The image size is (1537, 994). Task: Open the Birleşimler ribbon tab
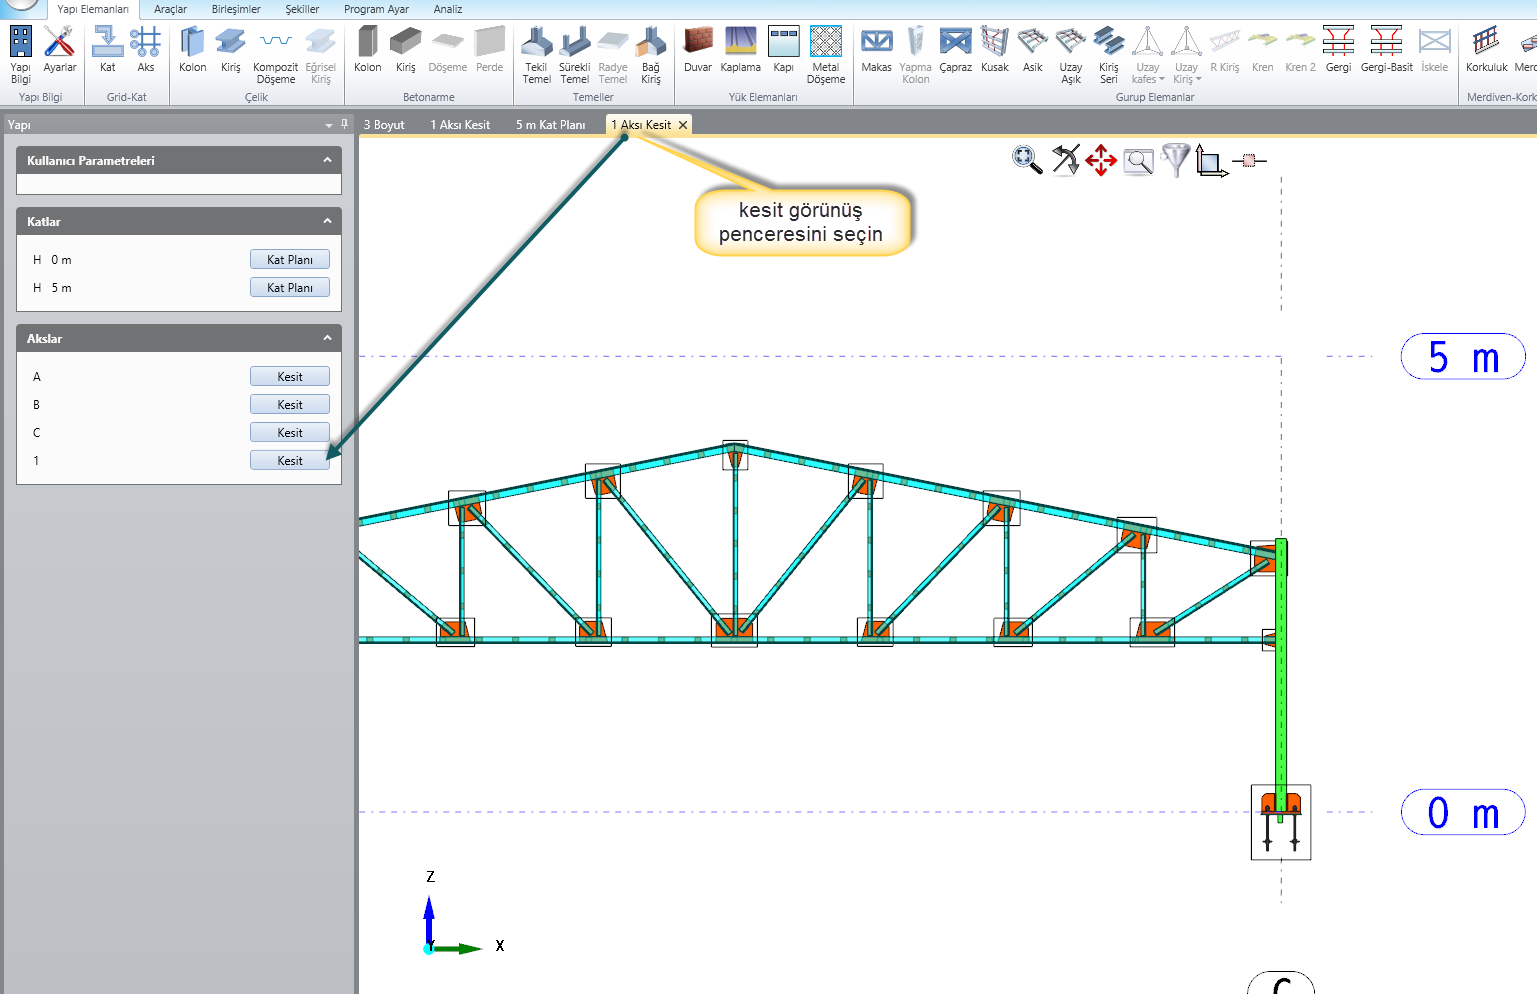236,9
